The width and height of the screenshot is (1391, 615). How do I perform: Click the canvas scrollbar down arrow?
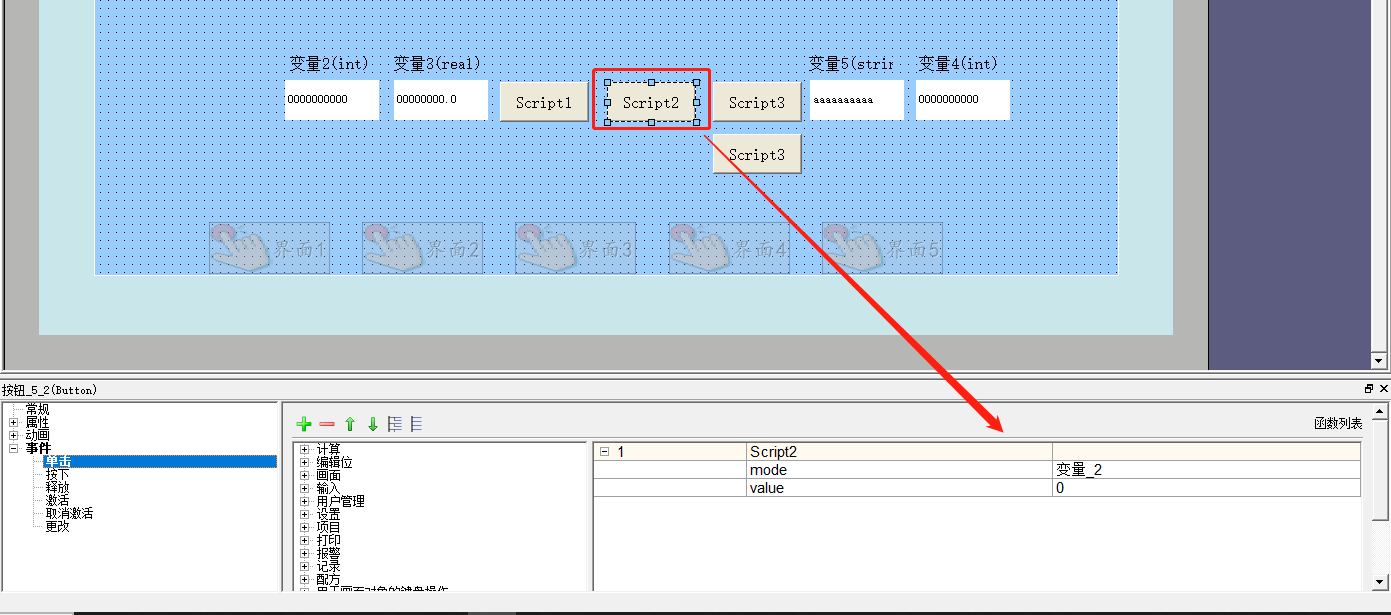tap(1381, 360)
